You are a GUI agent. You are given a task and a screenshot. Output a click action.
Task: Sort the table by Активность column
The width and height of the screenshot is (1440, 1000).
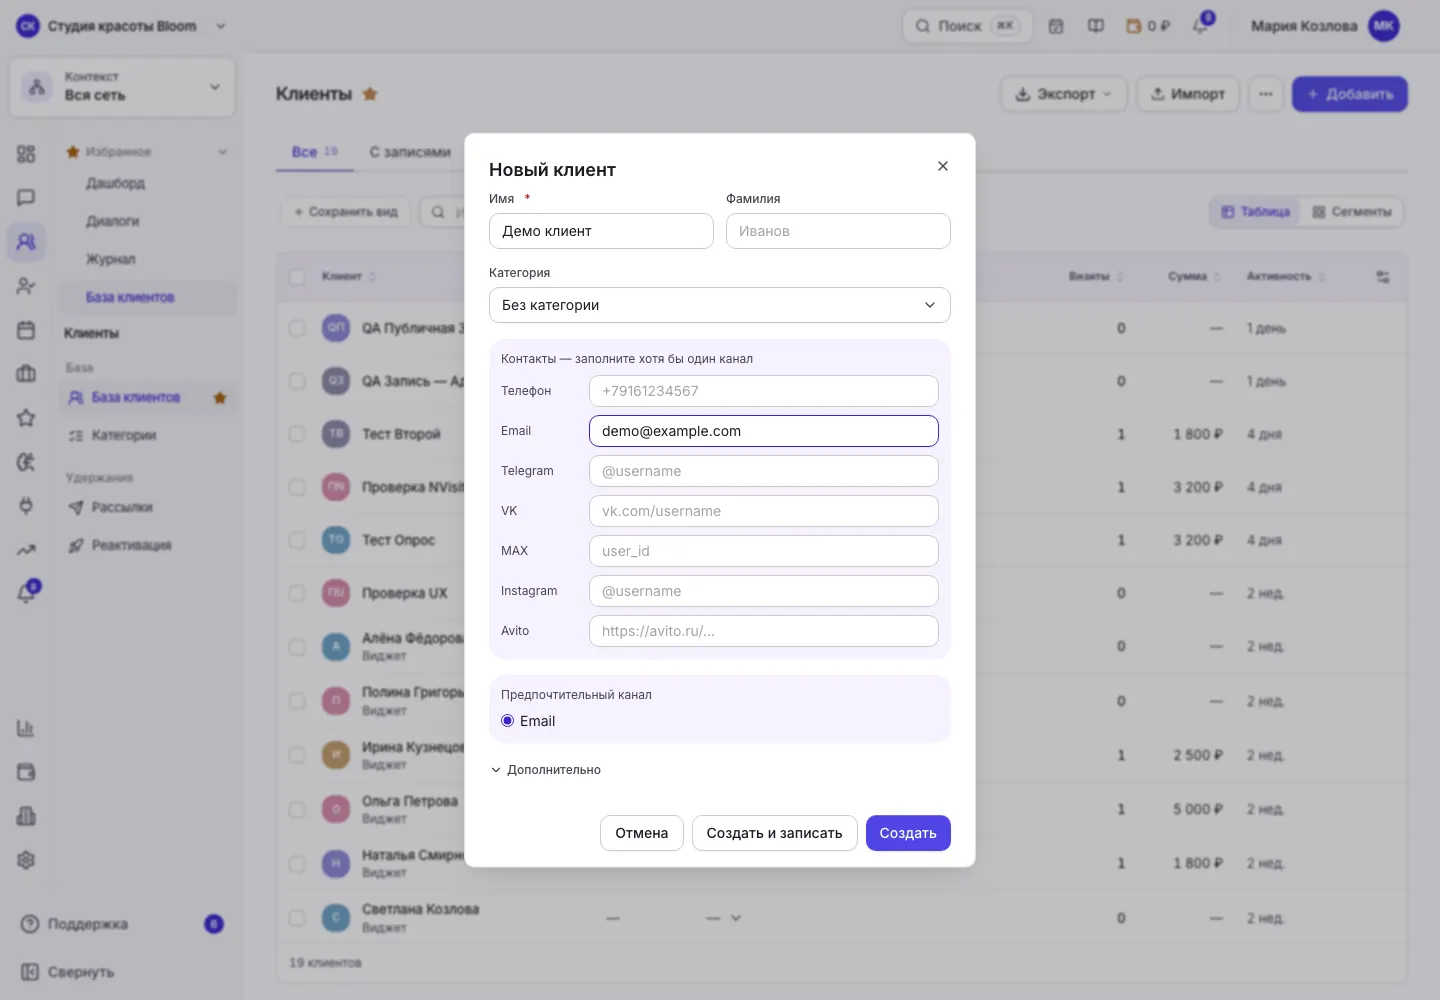tap(1285, 276)
